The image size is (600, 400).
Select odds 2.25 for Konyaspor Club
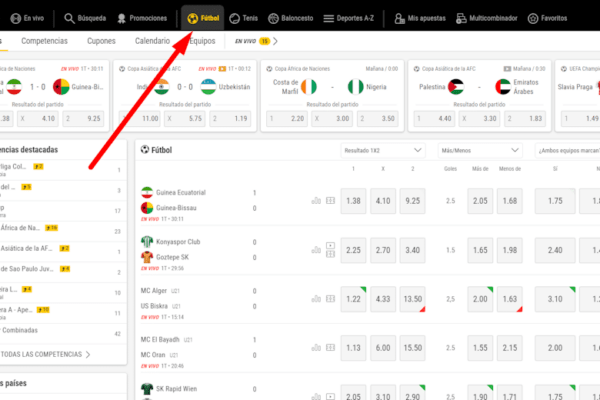click(353, 250)
